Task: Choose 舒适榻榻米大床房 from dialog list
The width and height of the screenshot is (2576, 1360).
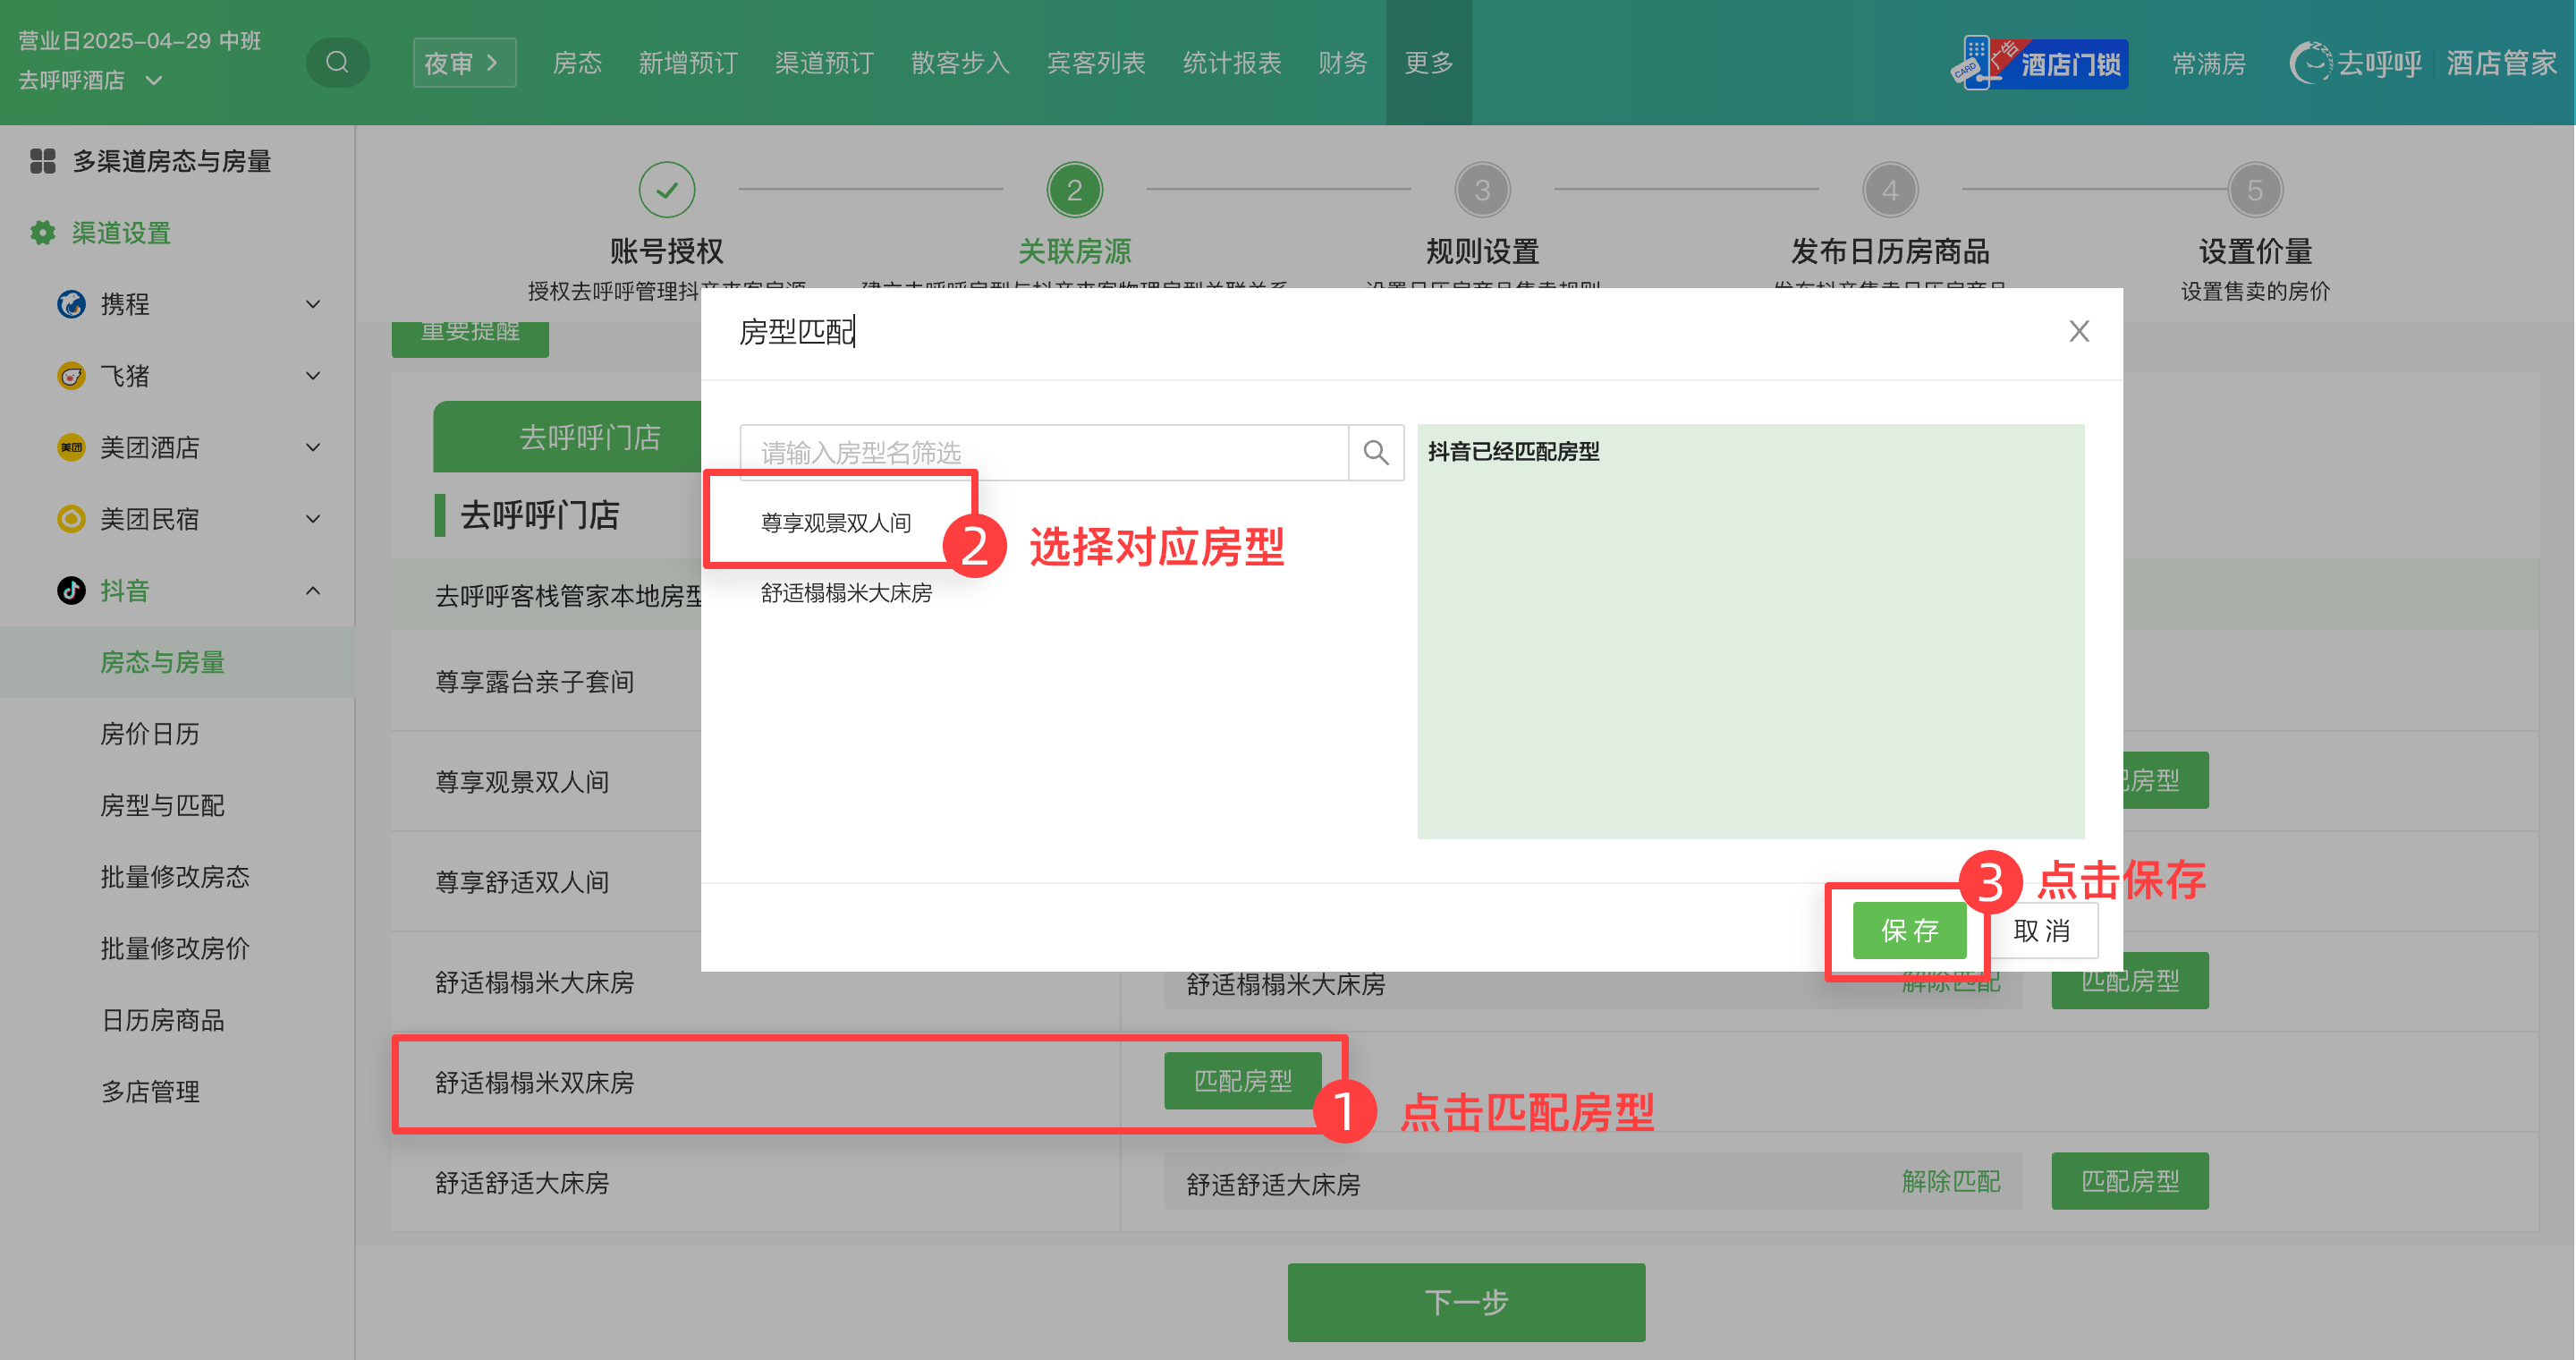Action: point(846,593)
